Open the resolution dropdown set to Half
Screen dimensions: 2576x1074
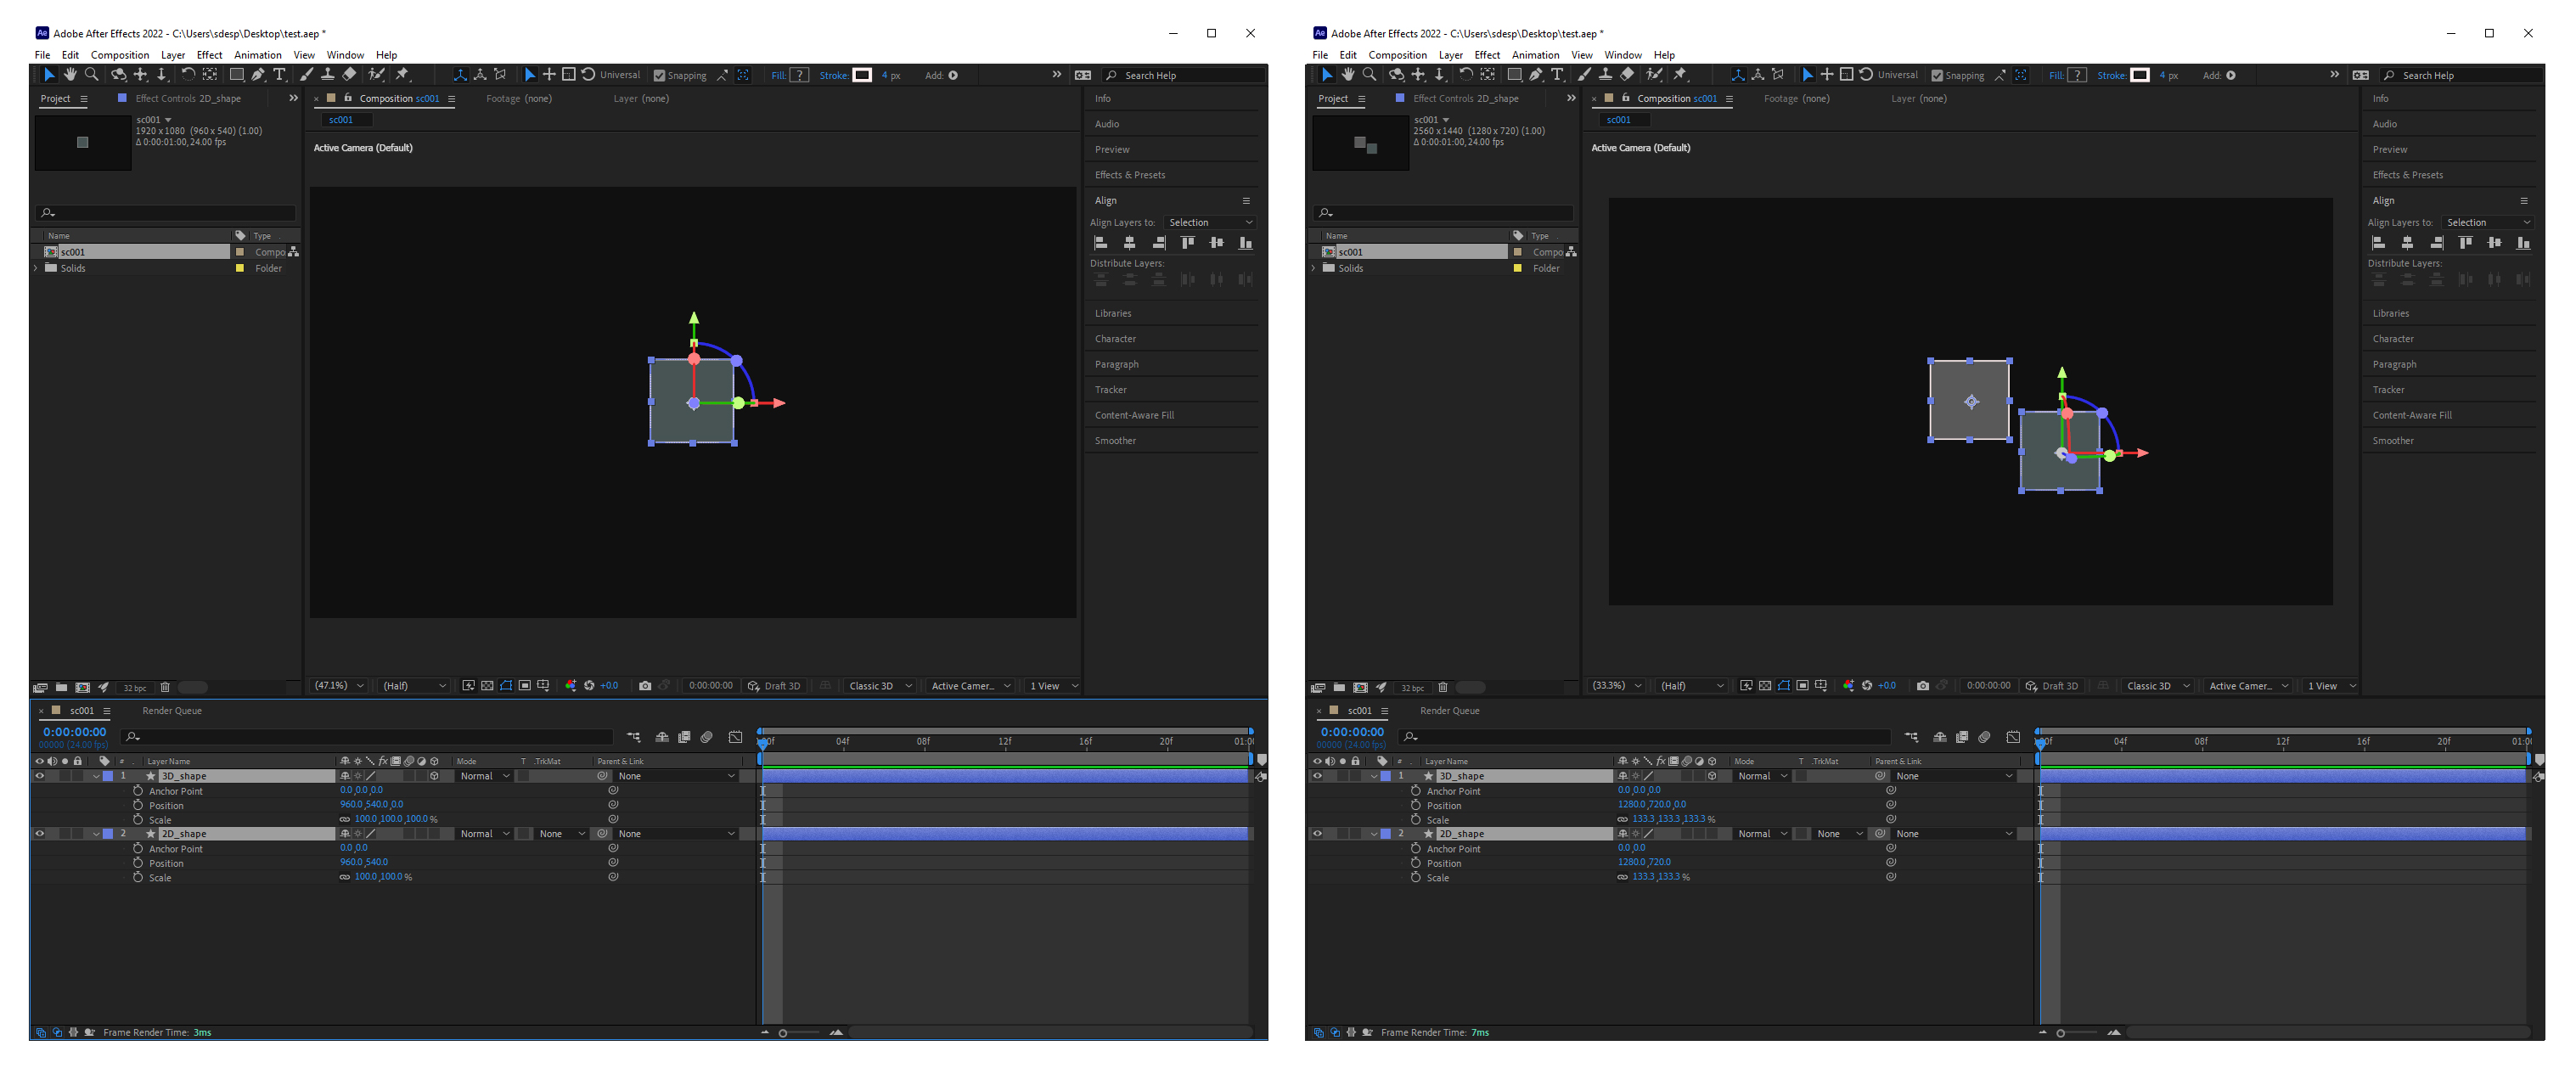(x=413, y=686)
